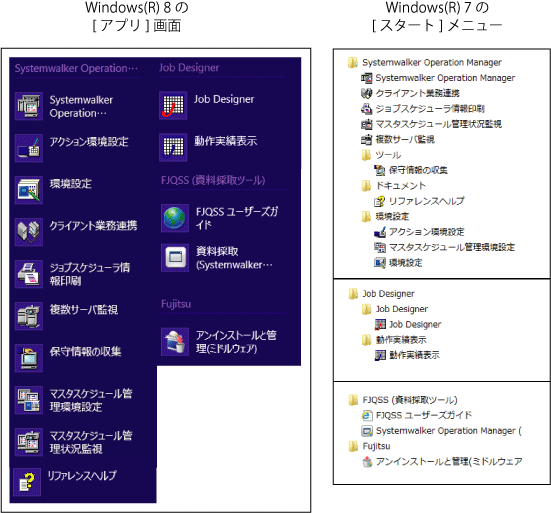
Task: Open 環境設定 tile icon in Apps screen
Action: [x=29, y=190]
